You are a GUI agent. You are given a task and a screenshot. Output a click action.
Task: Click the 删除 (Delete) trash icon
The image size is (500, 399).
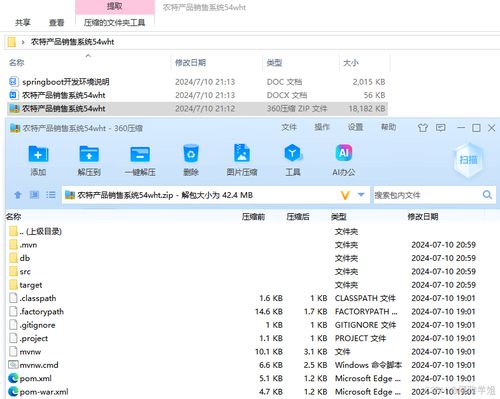pos(191,160)
